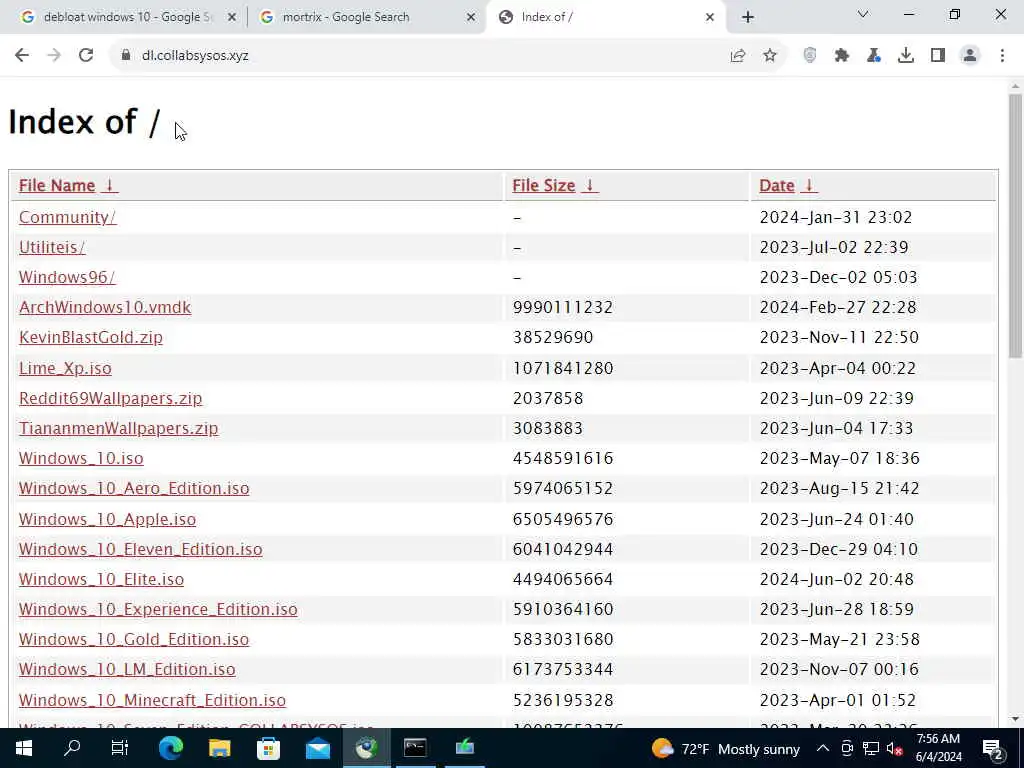The width and height of the screenshot is (1024, 768).
Task: Open Task View
Action: tap(120, 748)
